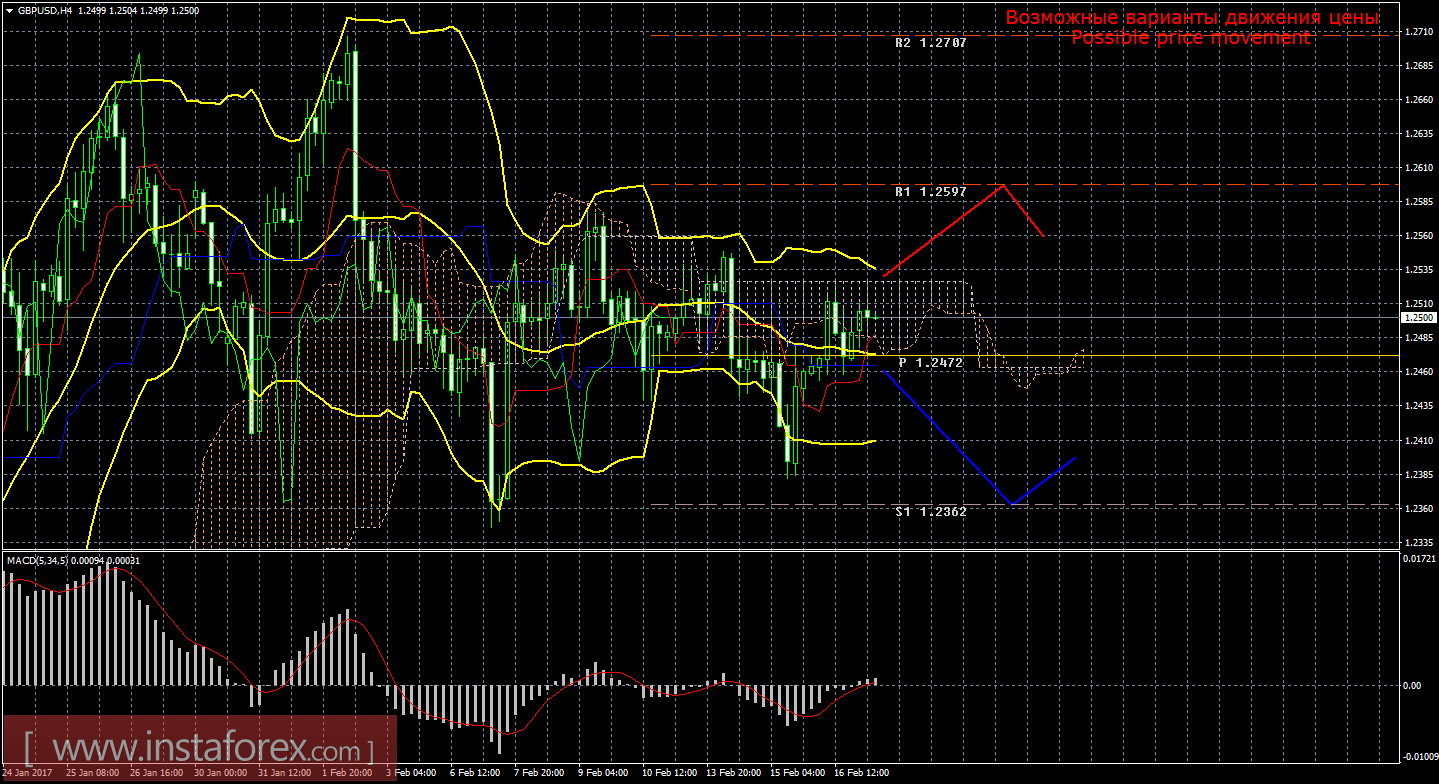Click the 1.2710 price axis label
Image resolution: width=1439 pixels, height=784 pixels.
1418,32
